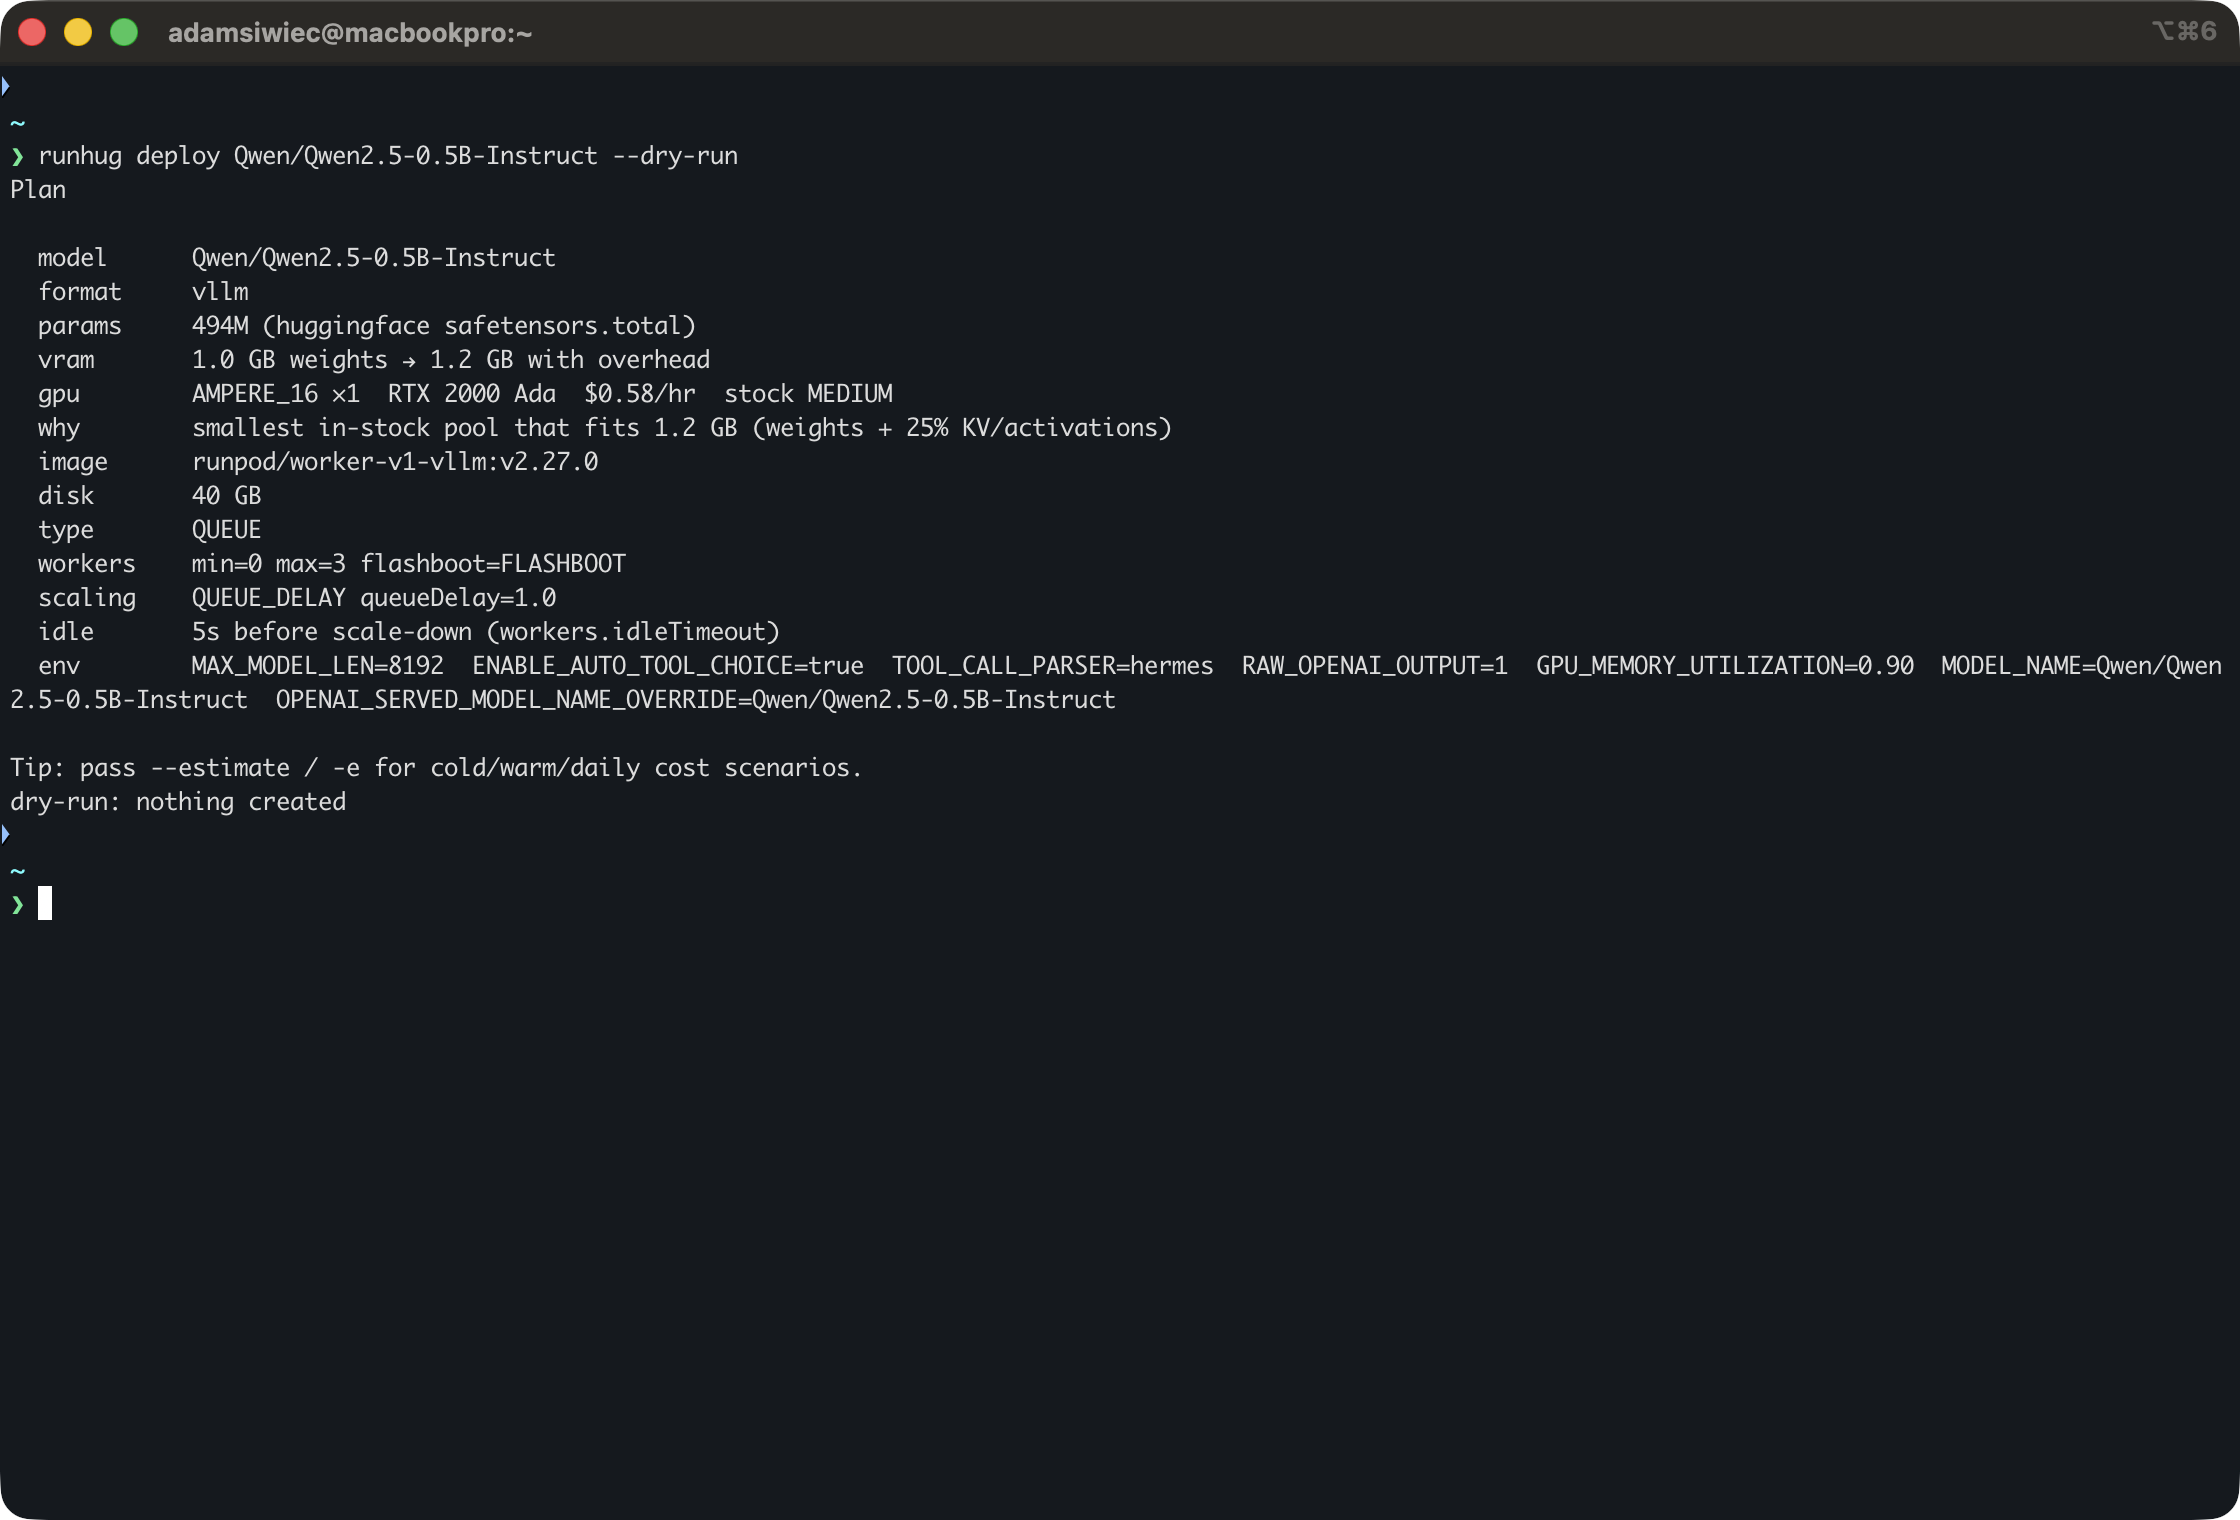Click 'stock MEDIUM' in the gpu row
The width and height of the screenshot is (2240, 1520).
[808, 394]
